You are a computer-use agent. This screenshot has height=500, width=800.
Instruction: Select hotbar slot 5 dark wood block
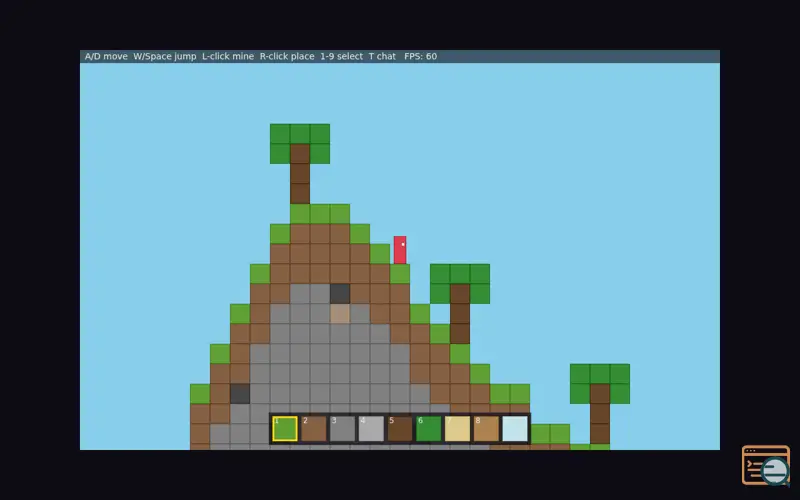click(400, 429)
